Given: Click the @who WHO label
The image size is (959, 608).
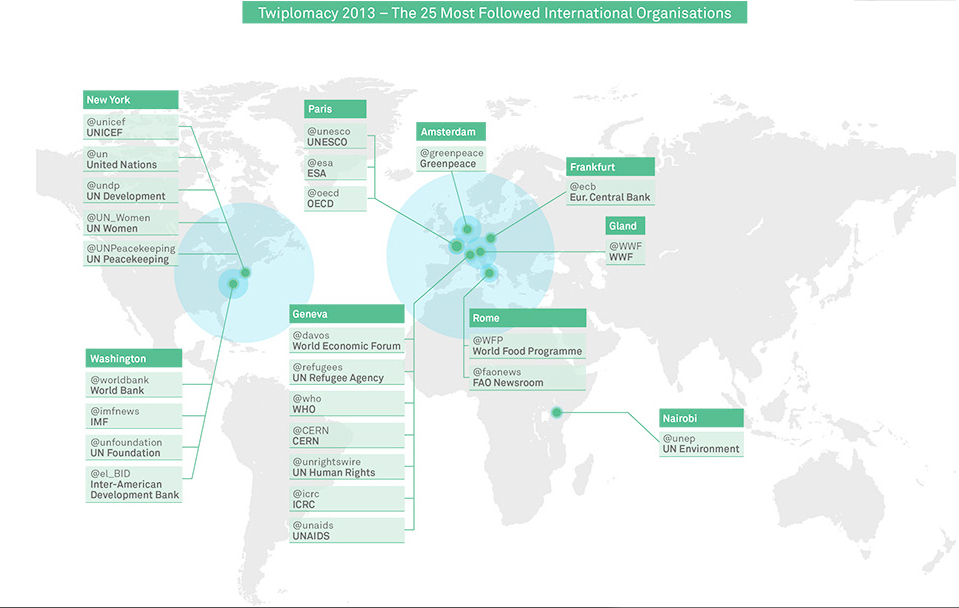Looking at the screenshot, I should (x=347, y=404).
